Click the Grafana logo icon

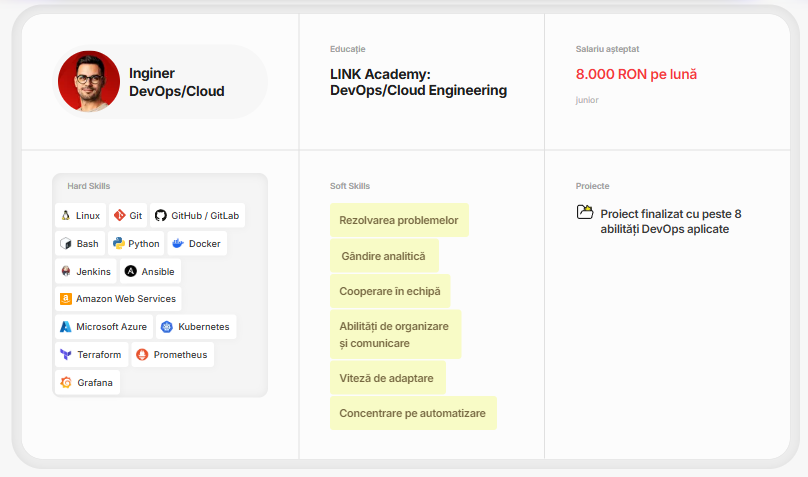click(66, 382)
